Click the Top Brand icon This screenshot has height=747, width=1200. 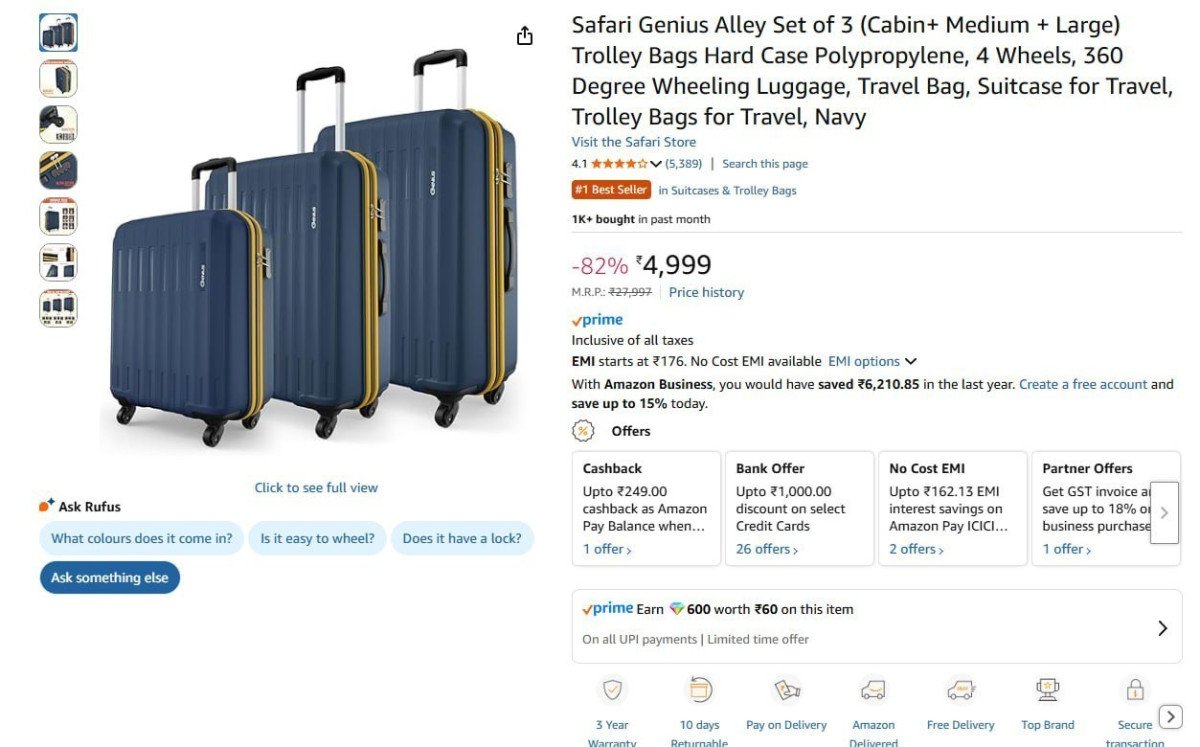[x=1047, y=689]
